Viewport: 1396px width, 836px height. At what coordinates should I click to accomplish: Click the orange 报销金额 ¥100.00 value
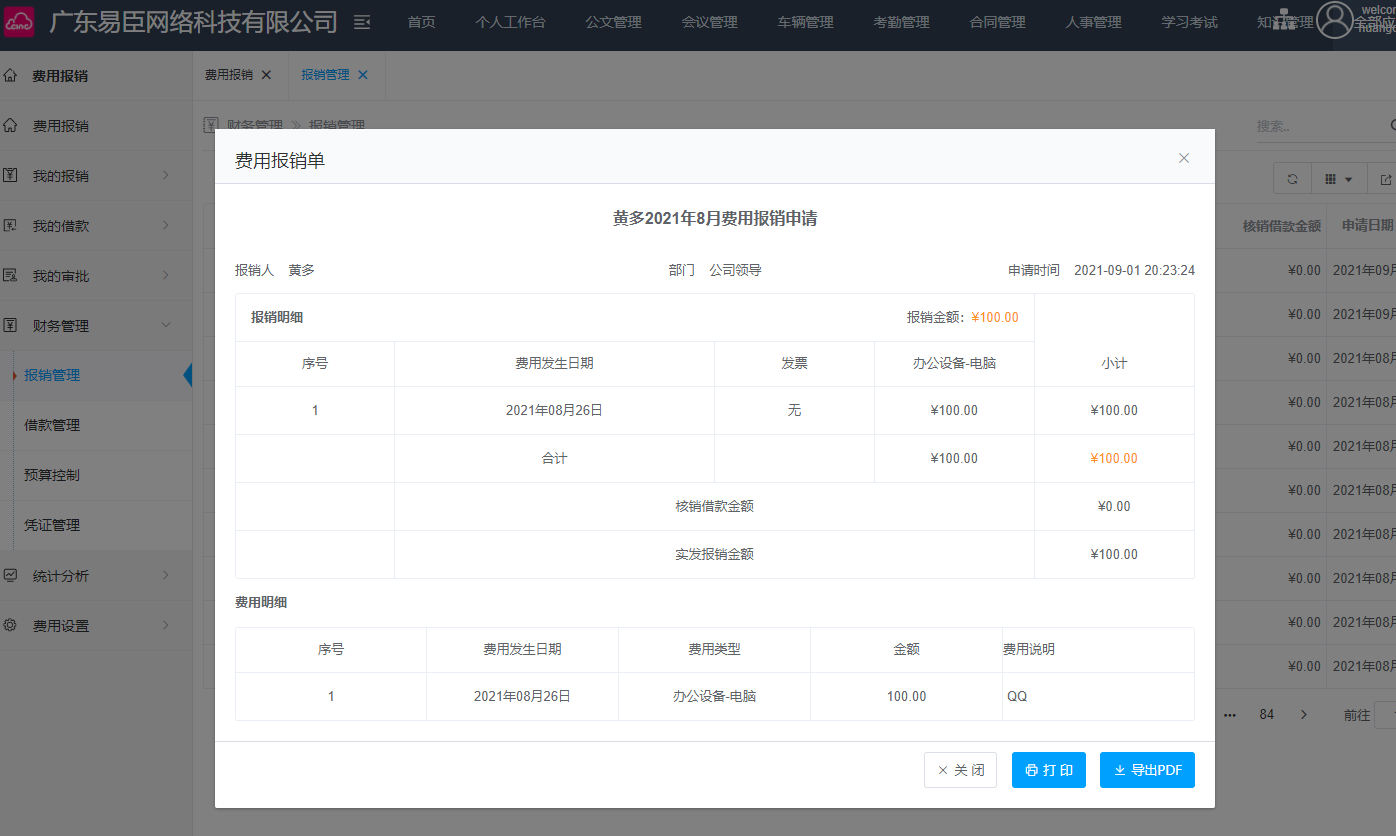pyautogui.click(x=995, y=317)
